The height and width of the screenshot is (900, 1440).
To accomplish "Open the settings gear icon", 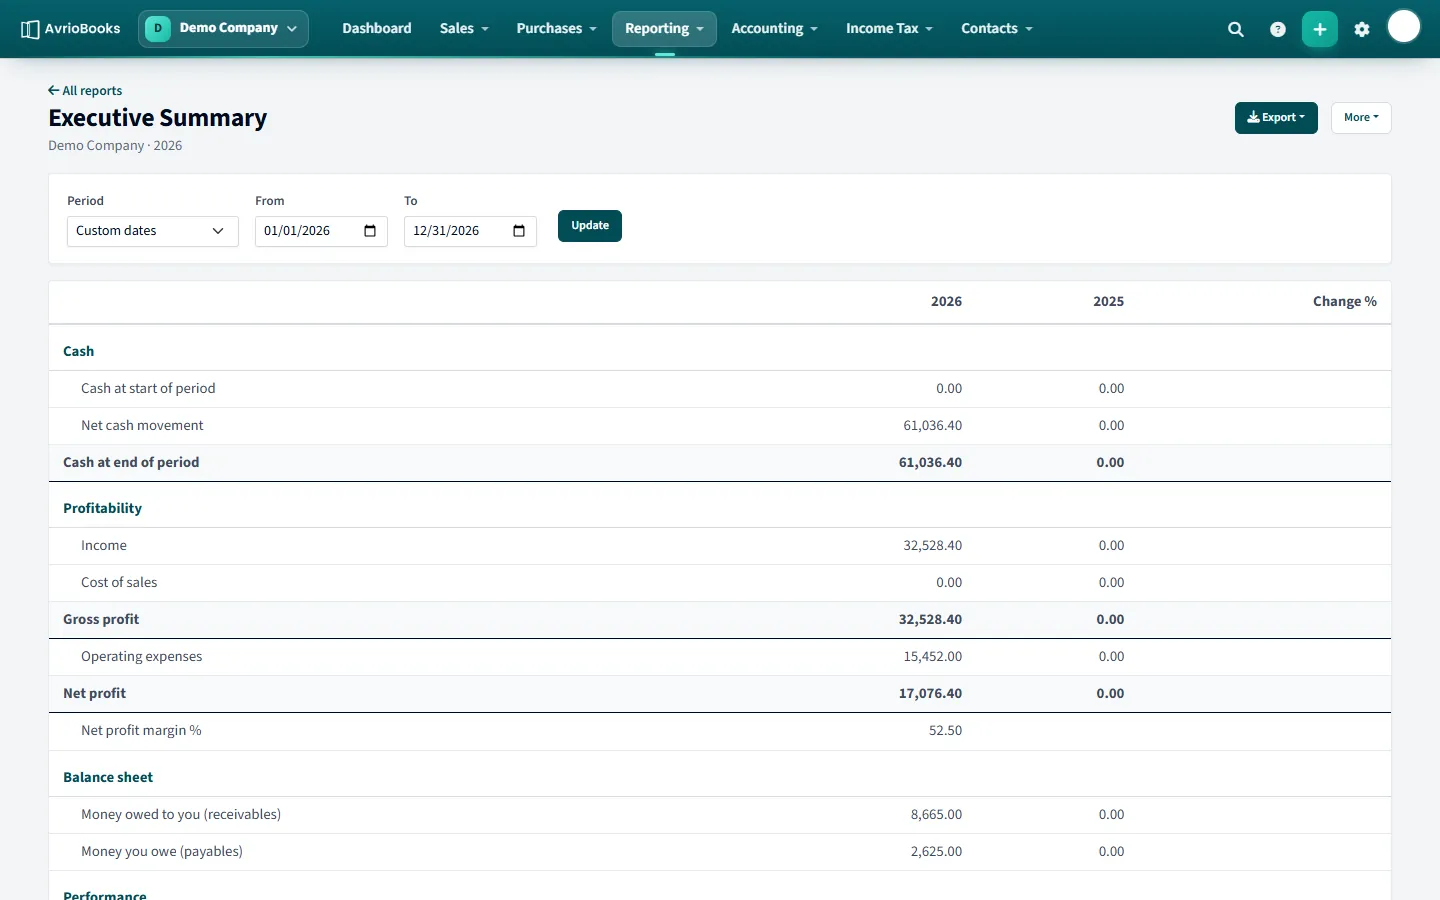I will click(x=1362, y=29).
